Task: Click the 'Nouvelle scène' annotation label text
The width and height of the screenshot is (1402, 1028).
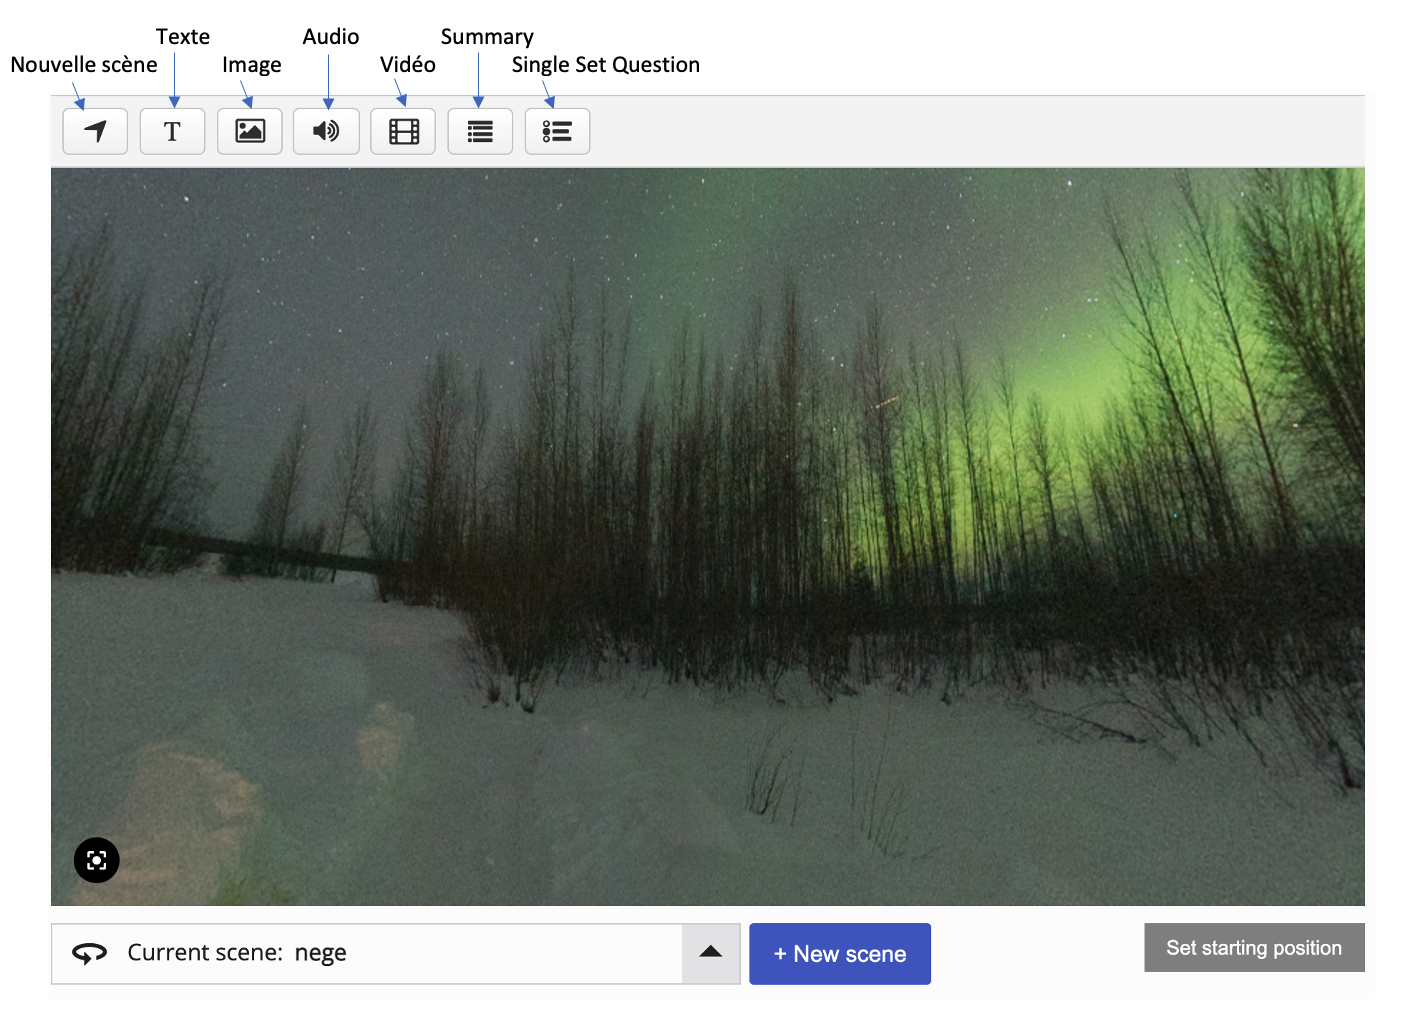Action: coord(84,65)
